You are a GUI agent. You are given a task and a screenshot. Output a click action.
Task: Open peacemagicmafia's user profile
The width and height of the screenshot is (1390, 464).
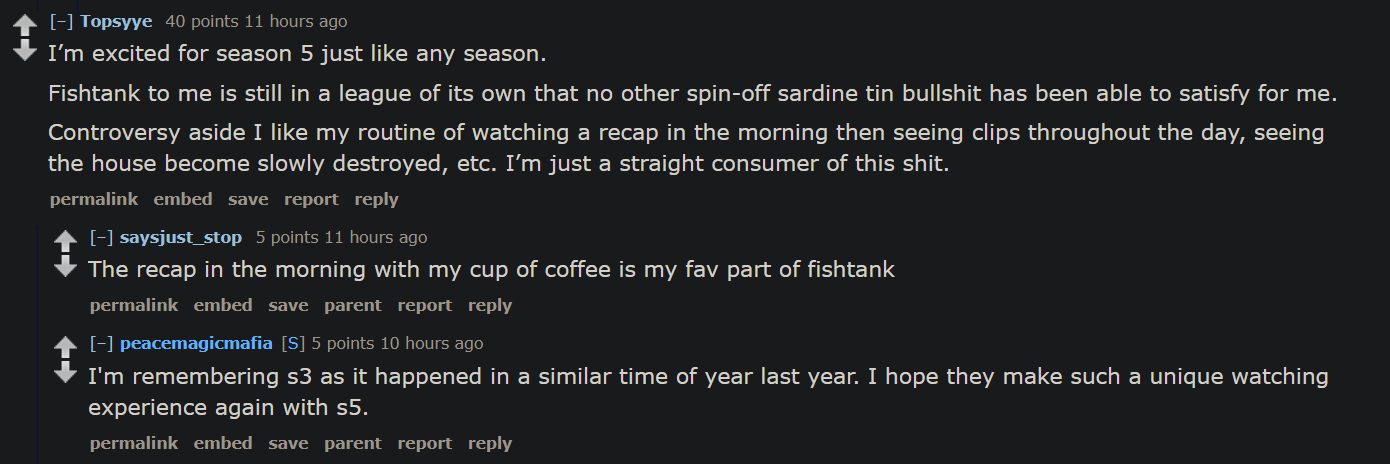click(196, 343)
